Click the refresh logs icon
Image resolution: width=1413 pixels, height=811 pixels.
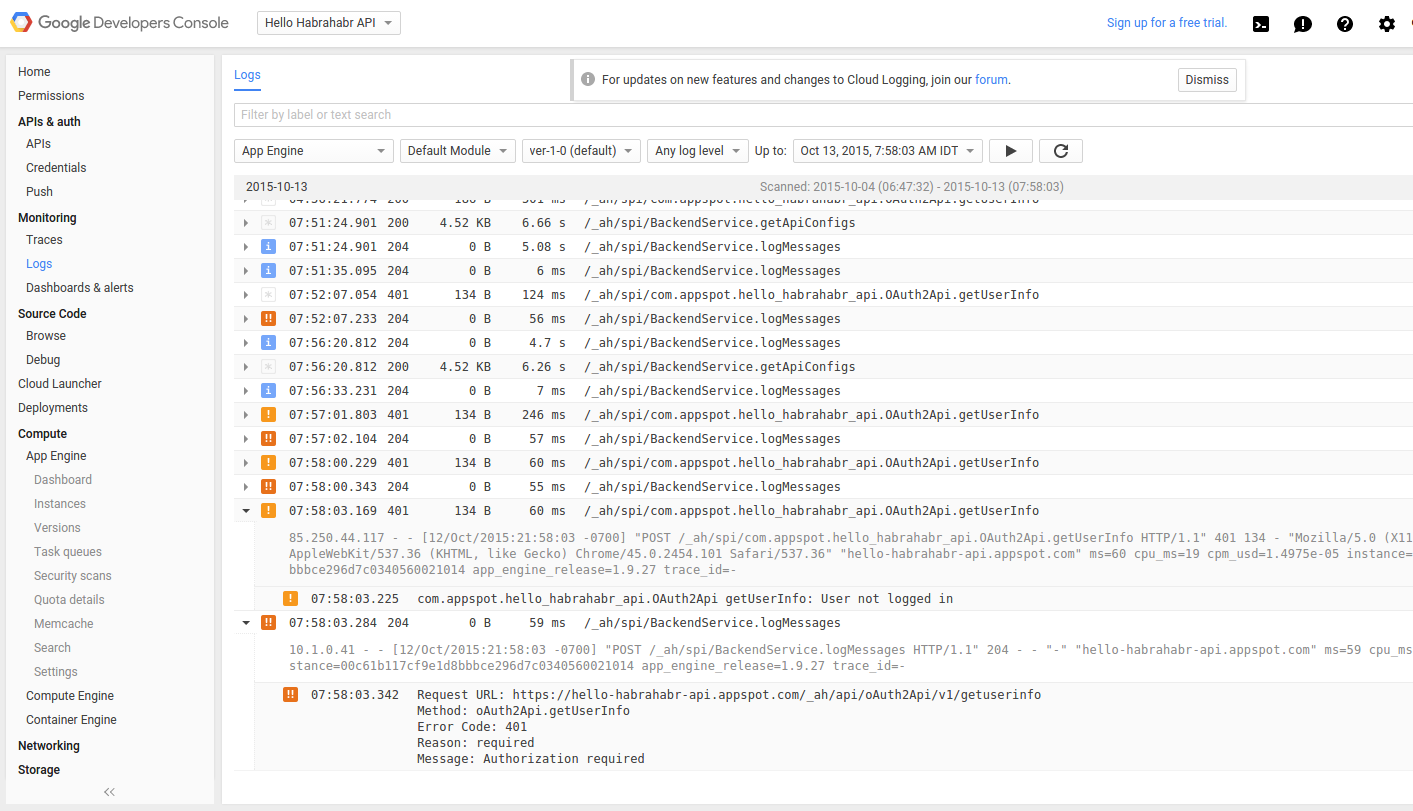(x=1061, y=151)
